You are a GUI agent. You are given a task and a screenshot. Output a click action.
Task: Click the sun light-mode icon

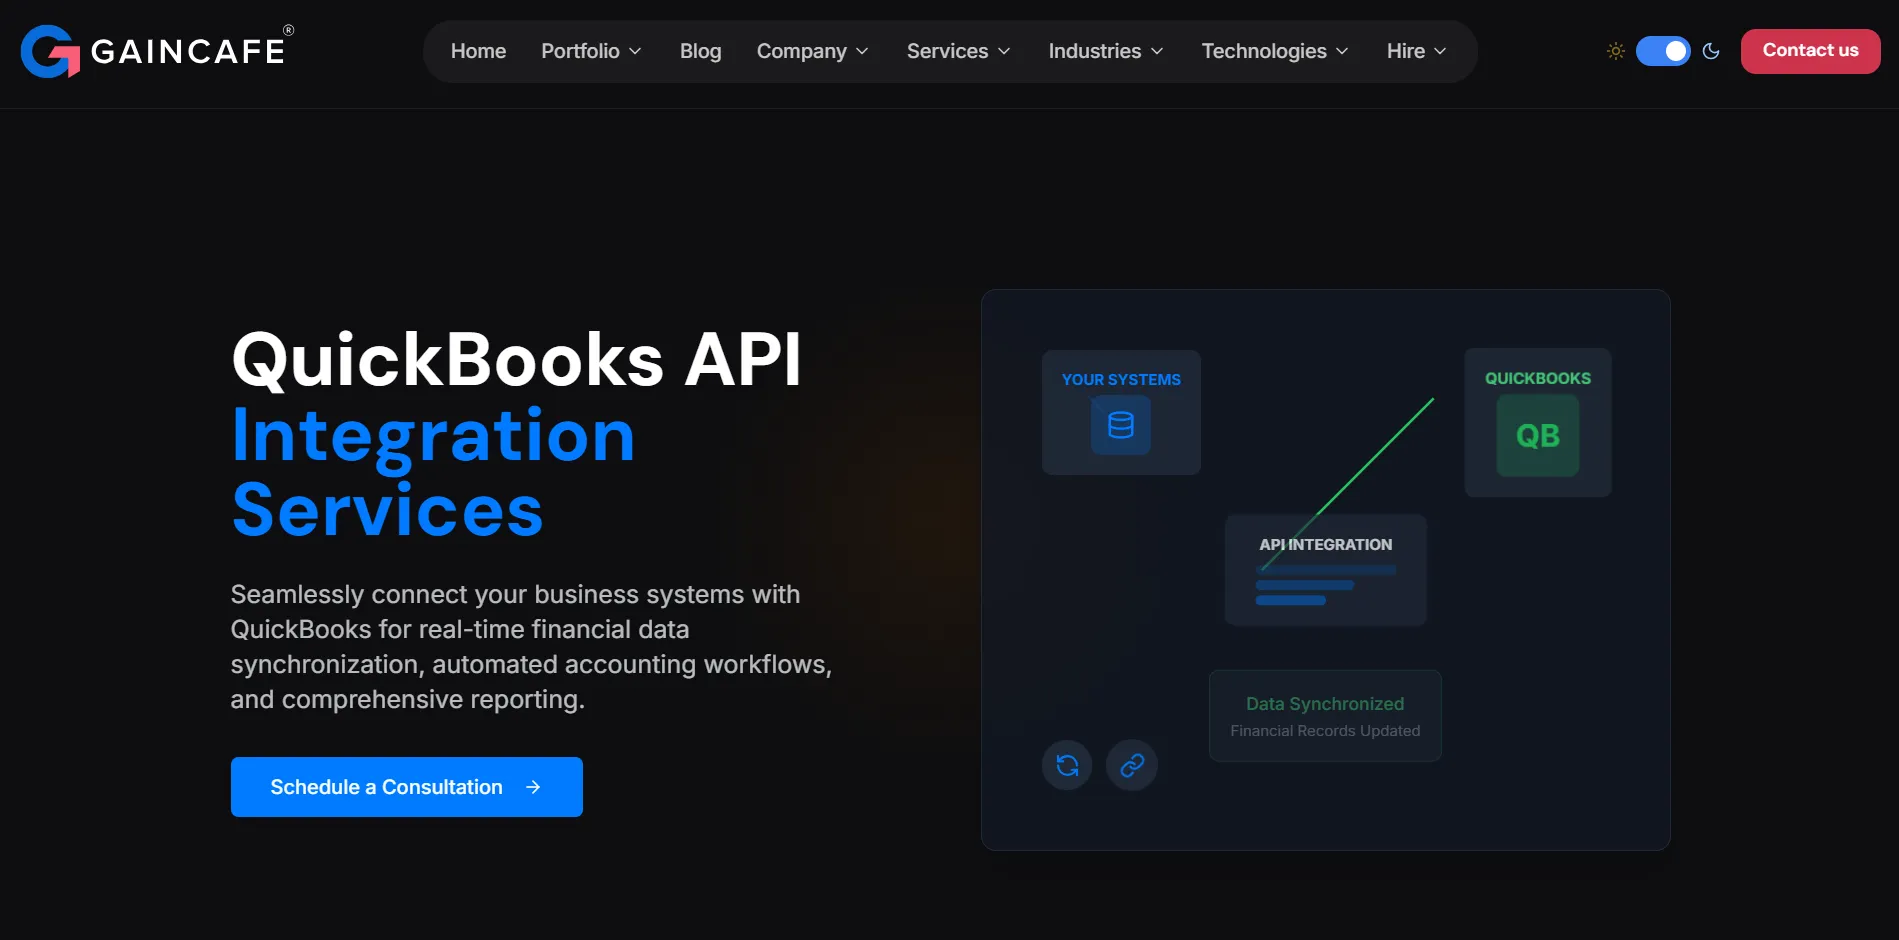click(x=1615, y=51)
